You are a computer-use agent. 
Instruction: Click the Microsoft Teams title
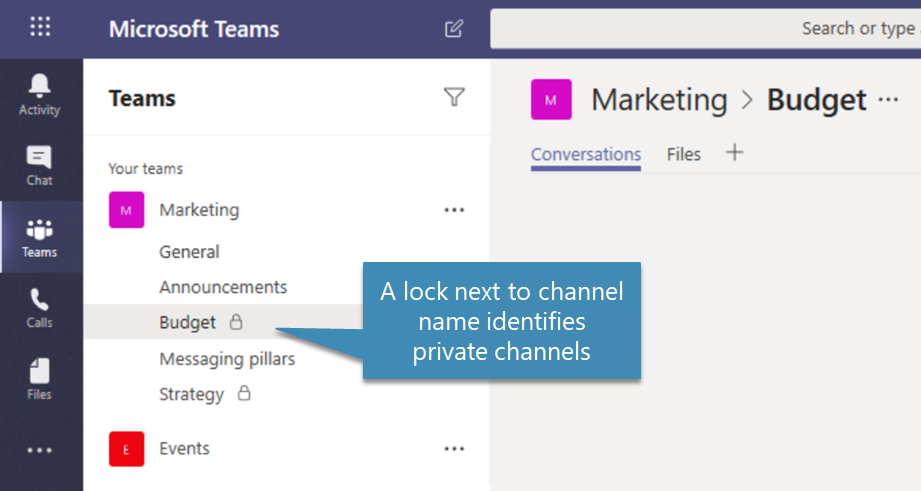coord(194,29)
